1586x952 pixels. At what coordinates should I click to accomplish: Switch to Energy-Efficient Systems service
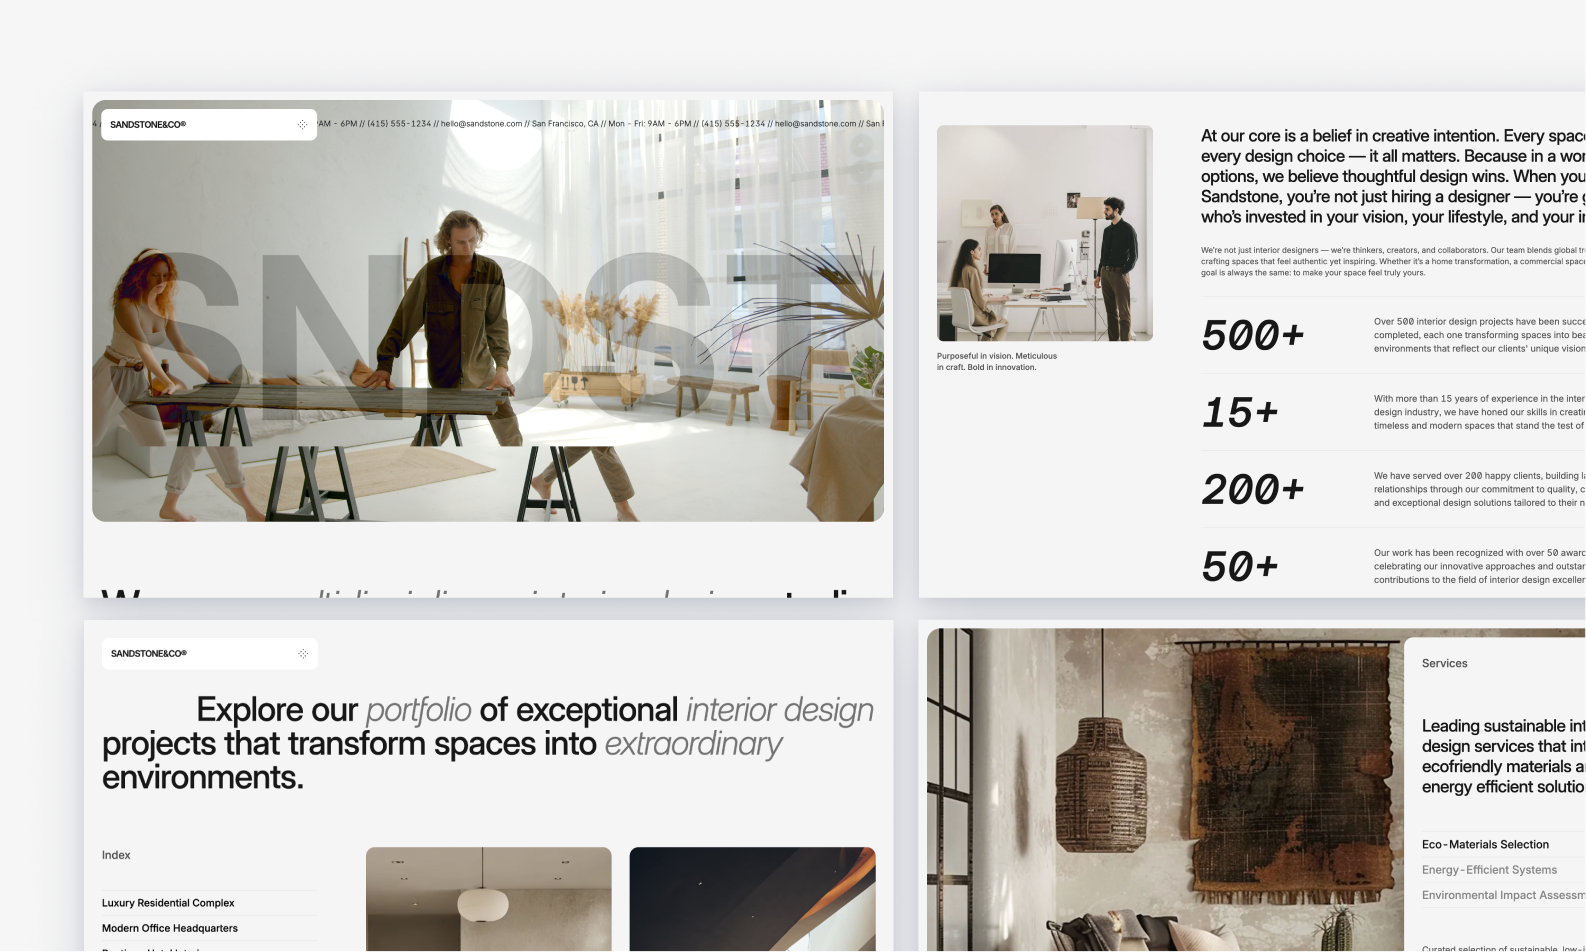coord(1489,870)
